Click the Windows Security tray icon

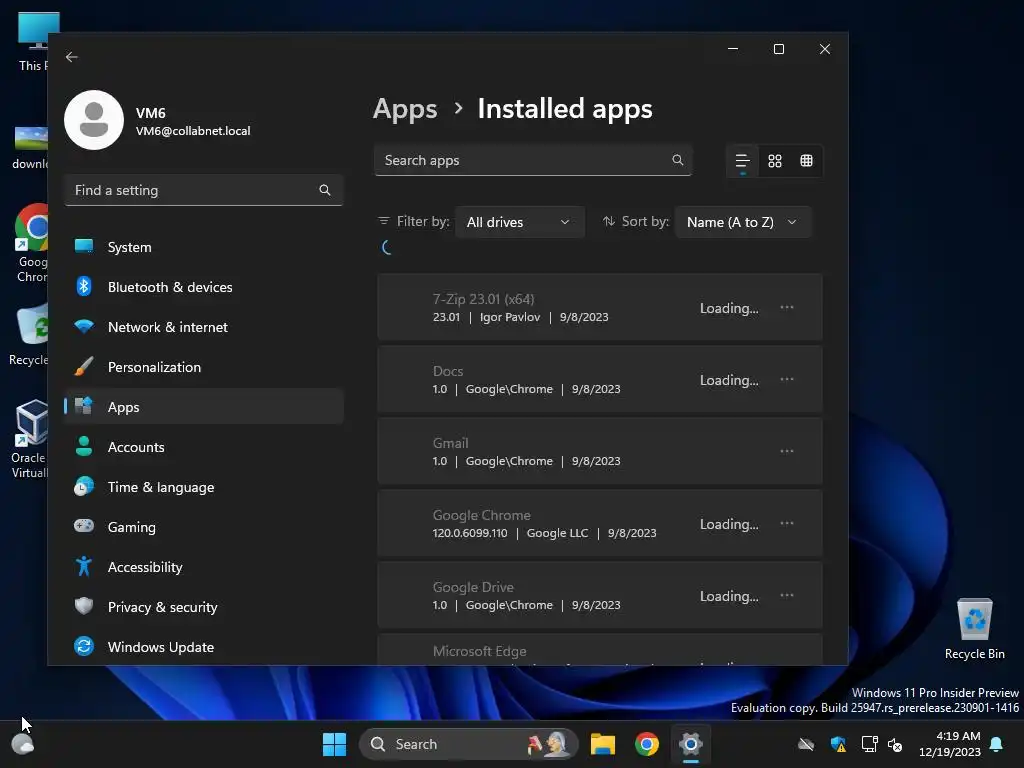pyautogui.click(x=839, y=744)
